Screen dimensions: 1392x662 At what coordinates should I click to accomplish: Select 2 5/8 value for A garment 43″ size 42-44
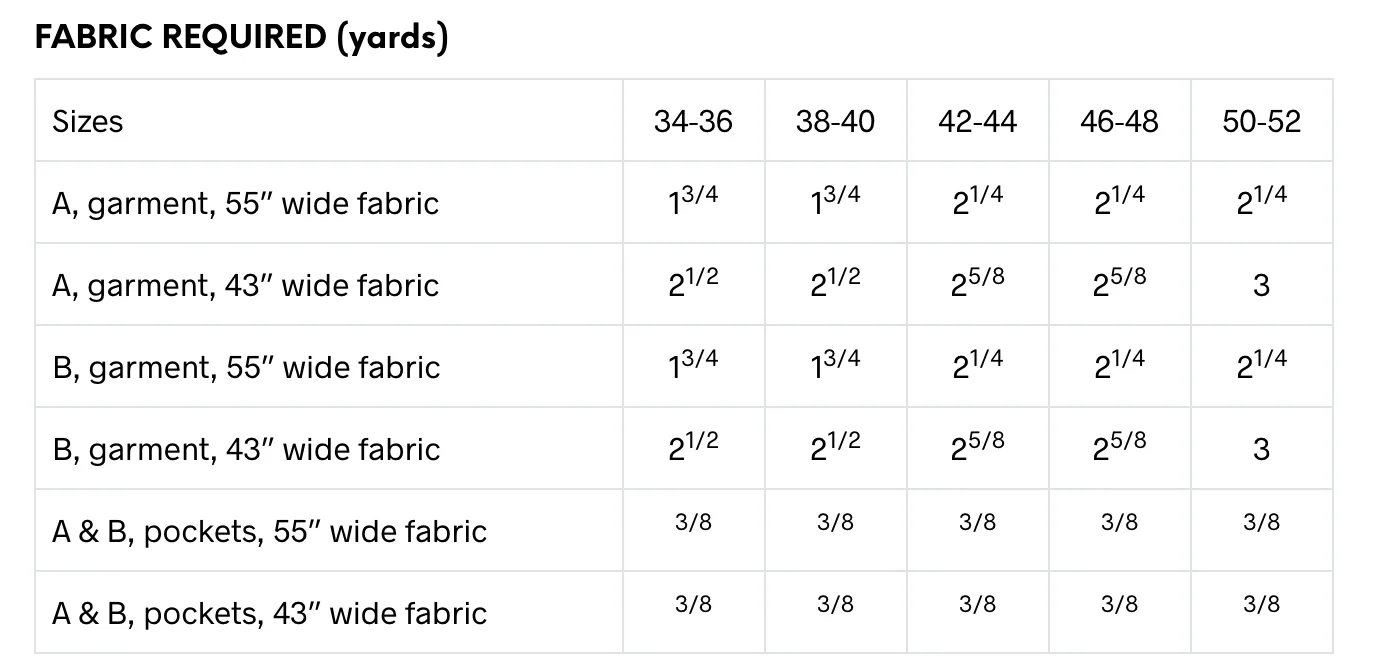pyautogui.click(x=977, y=282)
